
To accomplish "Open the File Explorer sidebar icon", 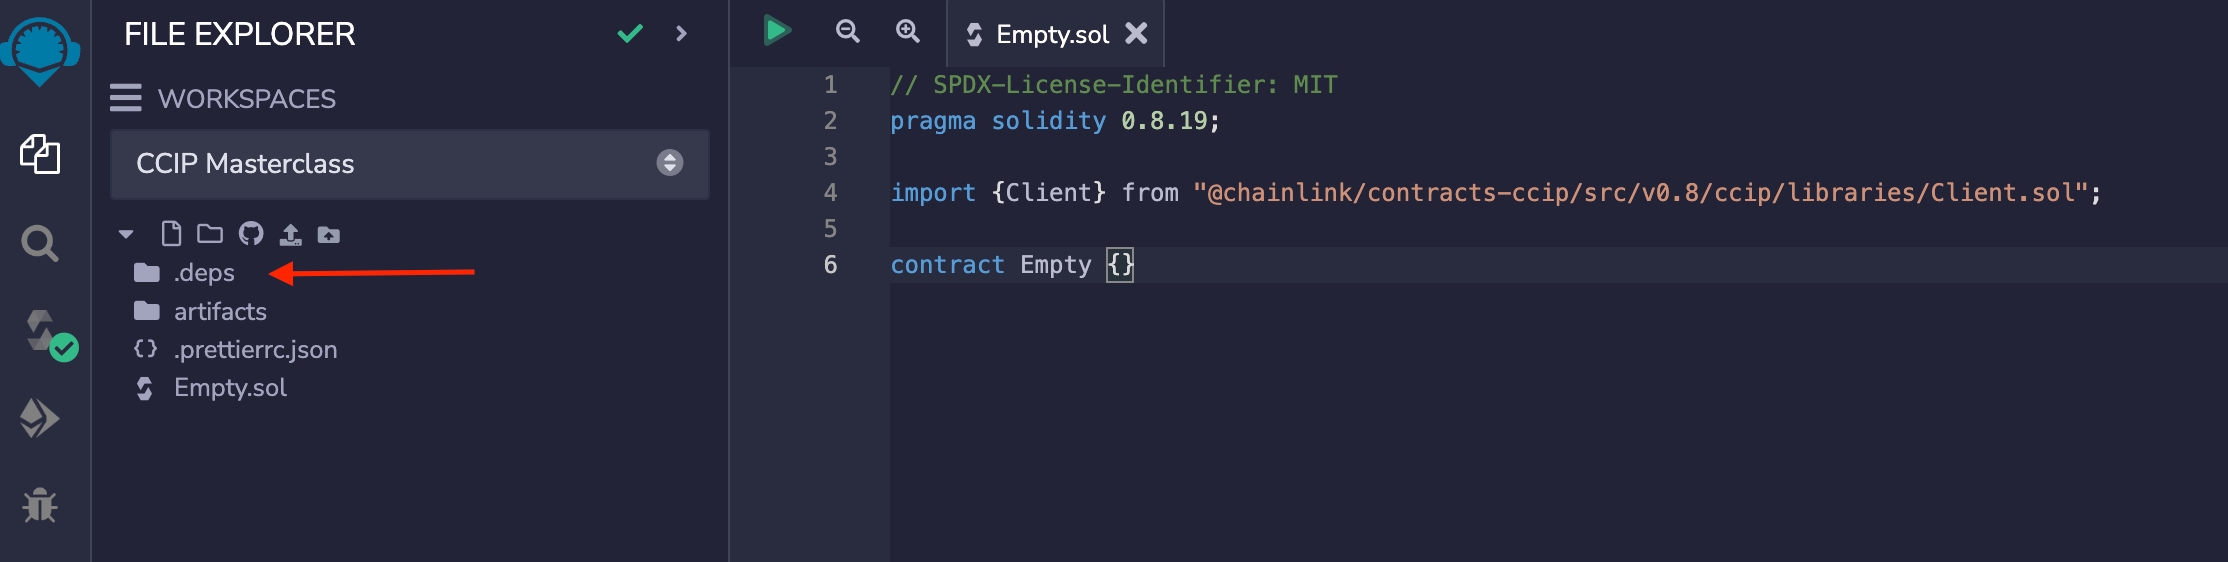I will [40, 154].
